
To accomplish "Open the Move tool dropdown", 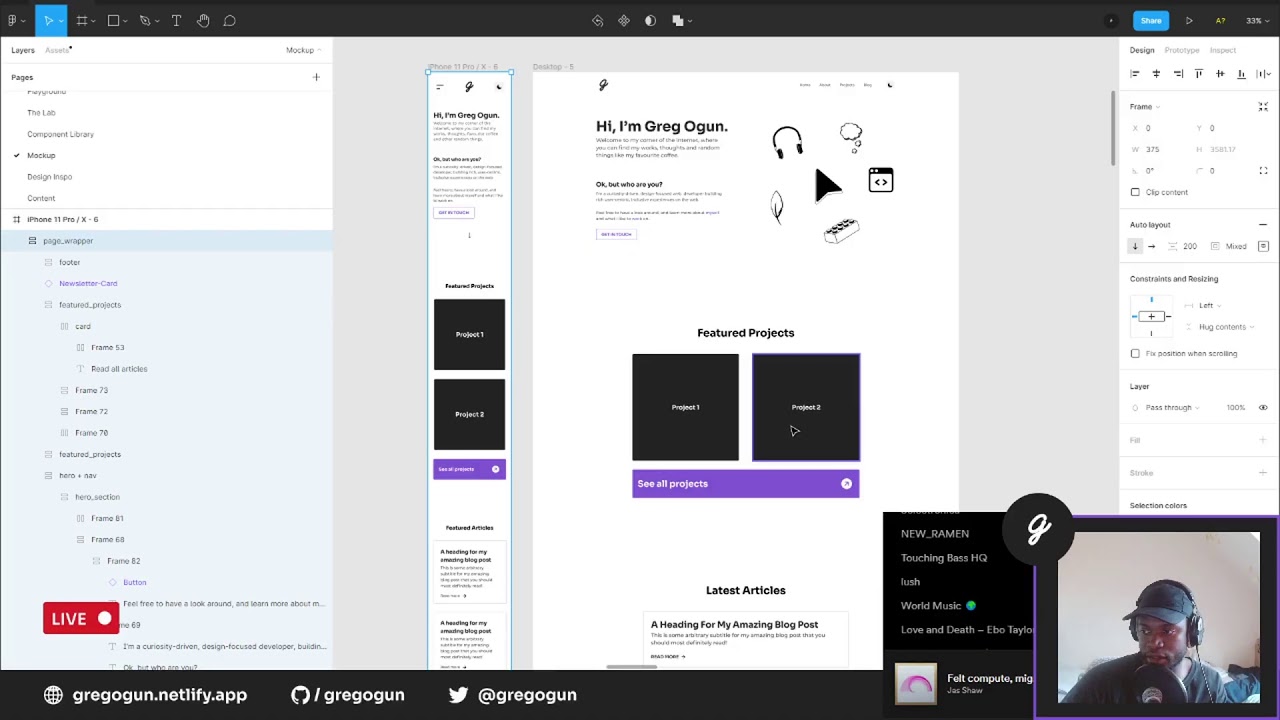I will (62, 21).
